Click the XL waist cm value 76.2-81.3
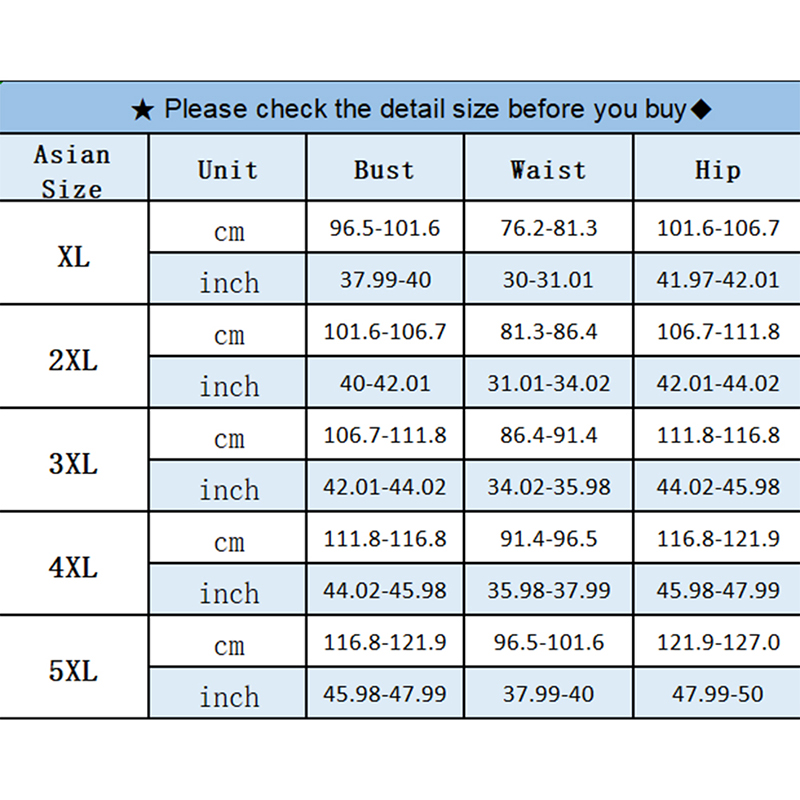800x800 pixels. [x=548, y=228]
